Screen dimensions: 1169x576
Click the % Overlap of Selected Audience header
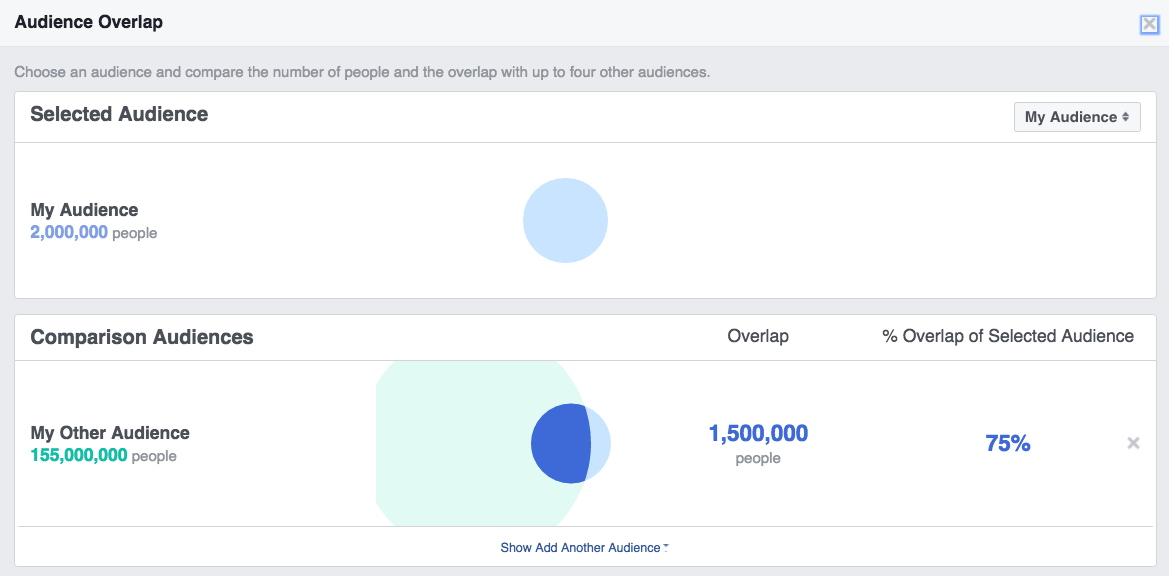tap(1009, 336)
